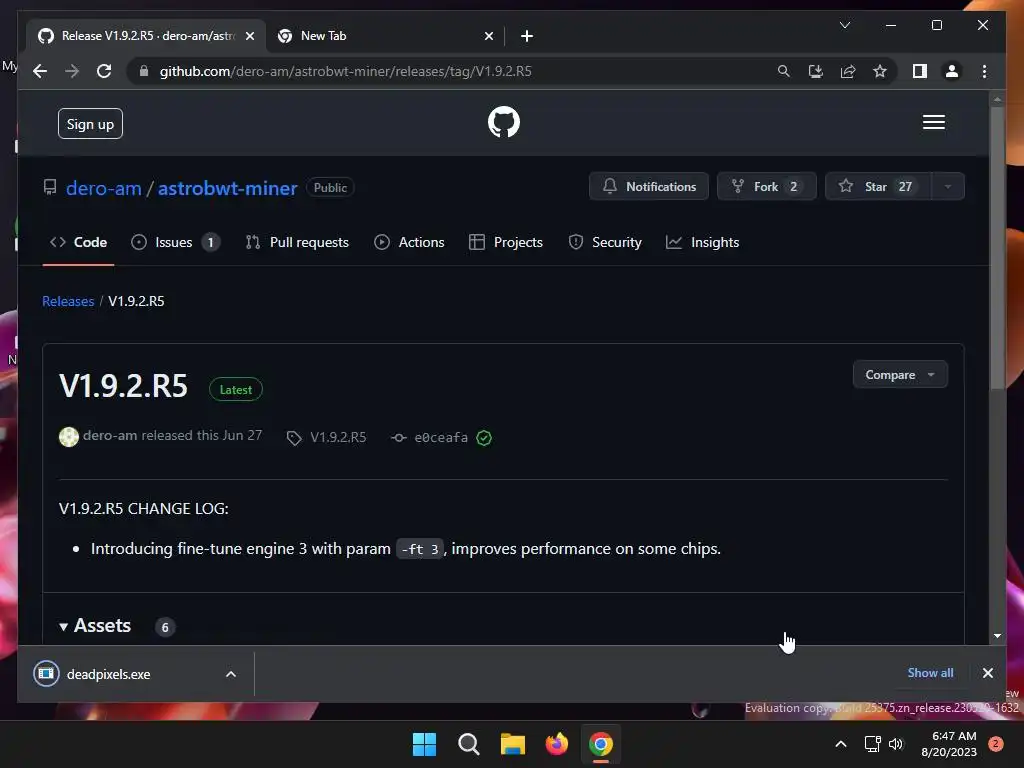Click the Releases breadcrumb link
The width and height of the screenshot is (1024, 768).
point(68,301)
